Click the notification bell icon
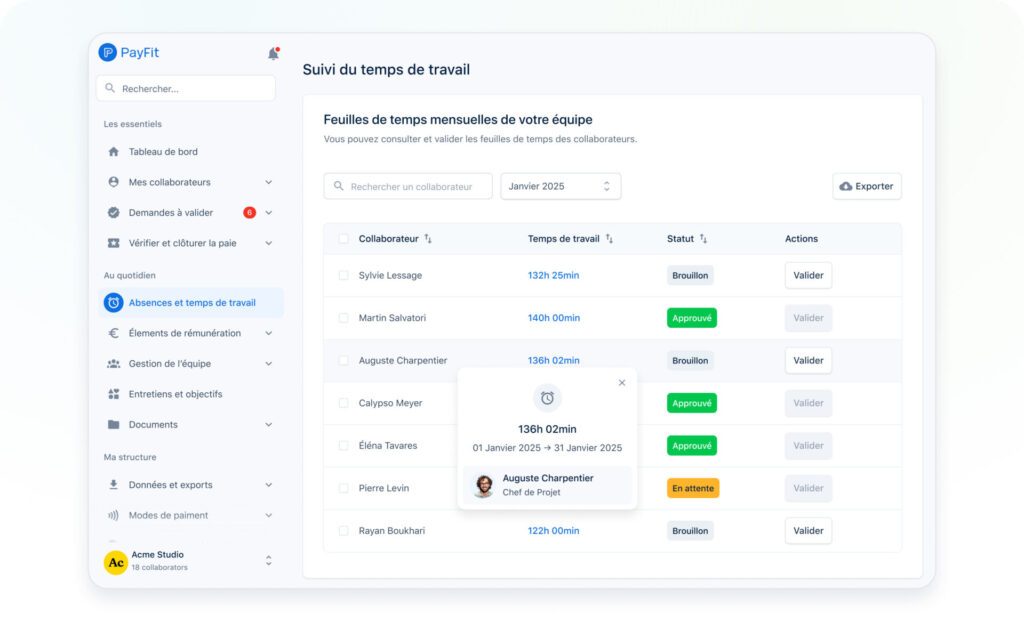1024x623 pixels. point(273,53)
